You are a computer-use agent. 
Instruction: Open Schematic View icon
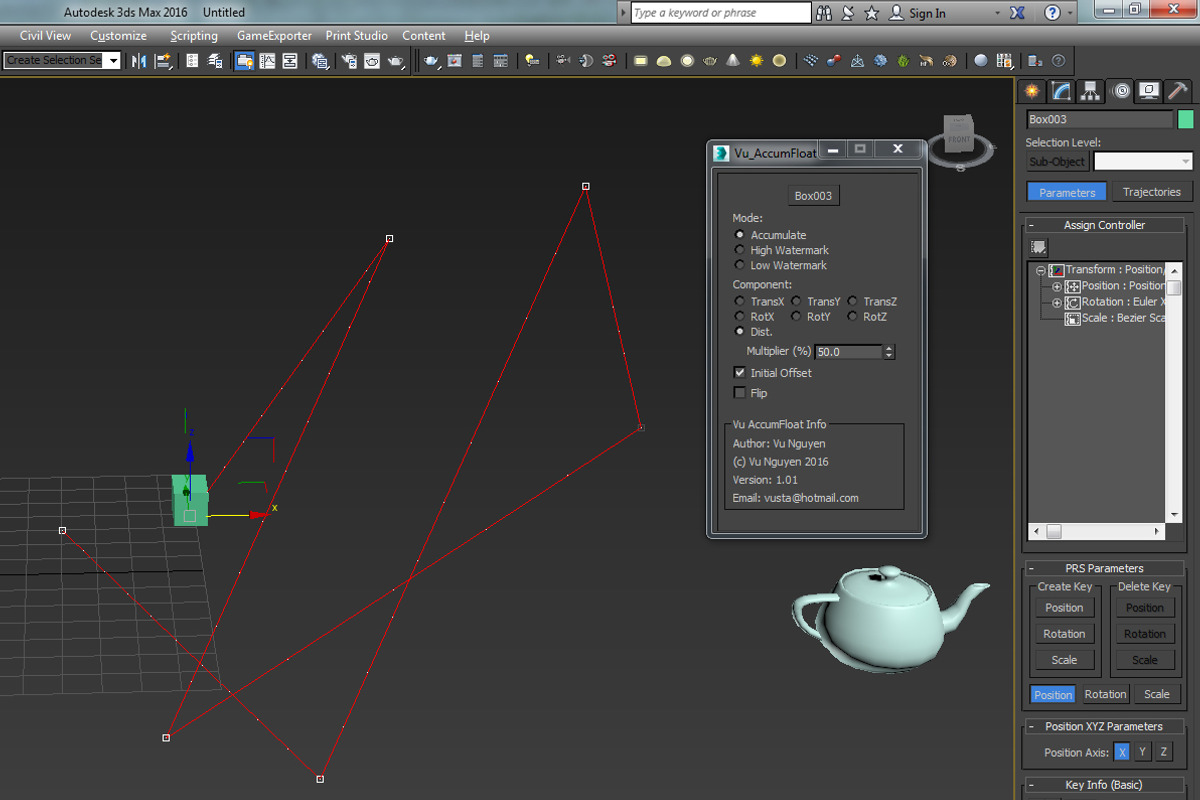click(x=290, y=61)
